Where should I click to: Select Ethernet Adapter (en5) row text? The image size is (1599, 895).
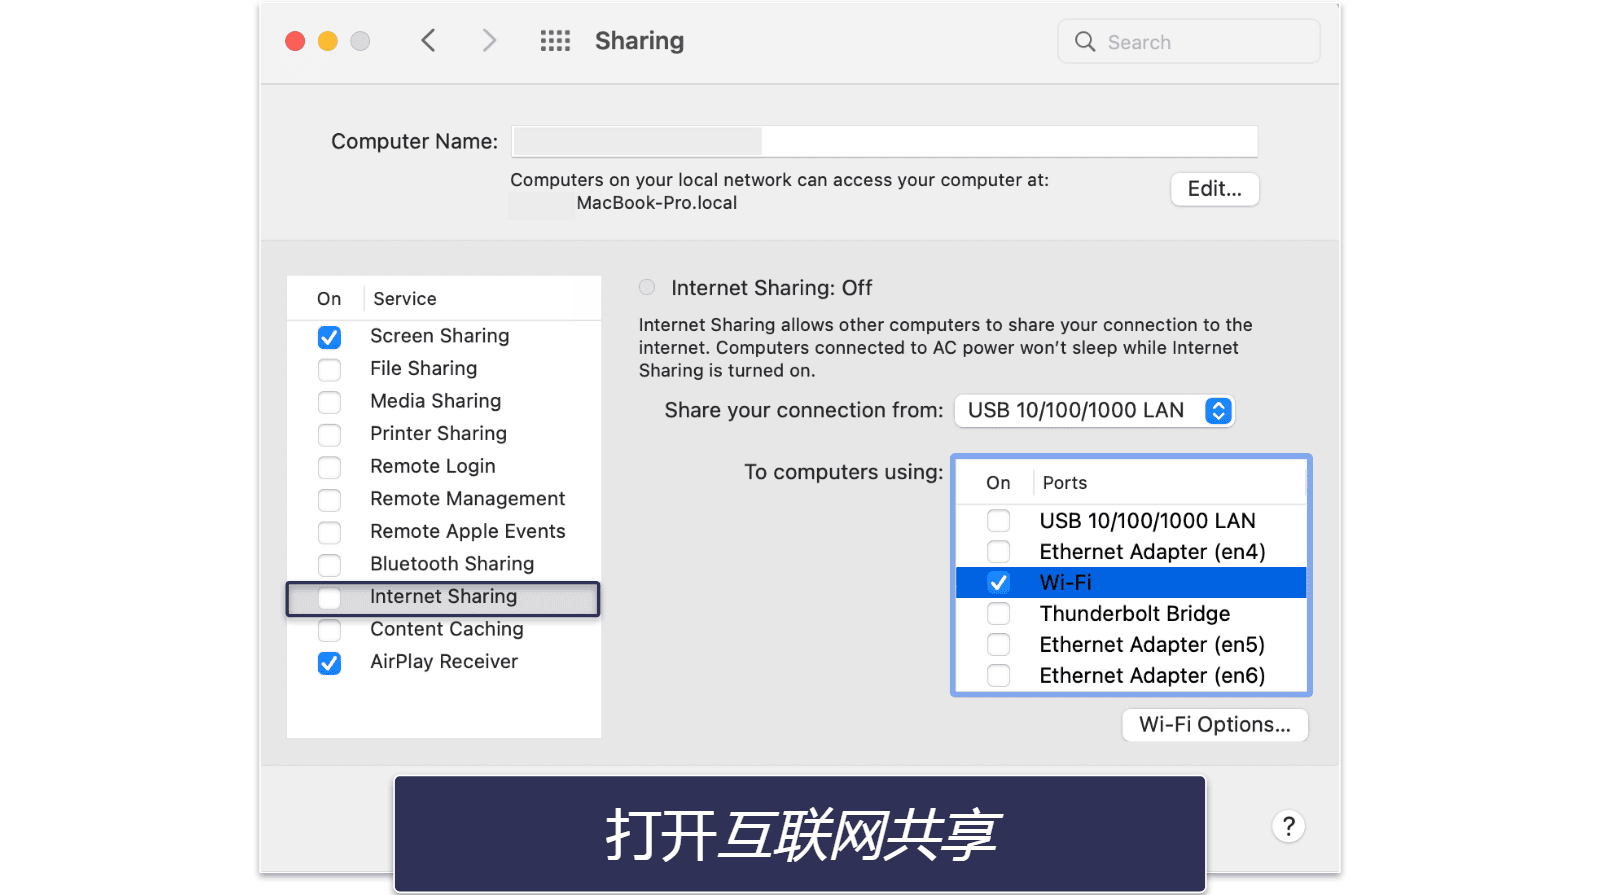tap(1152, 645)
